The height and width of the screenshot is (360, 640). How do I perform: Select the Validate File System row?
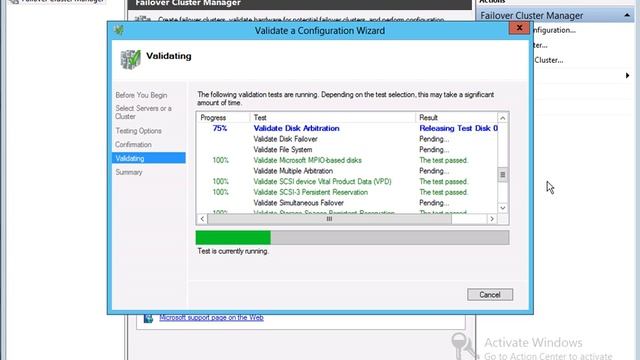pos(347,150)
